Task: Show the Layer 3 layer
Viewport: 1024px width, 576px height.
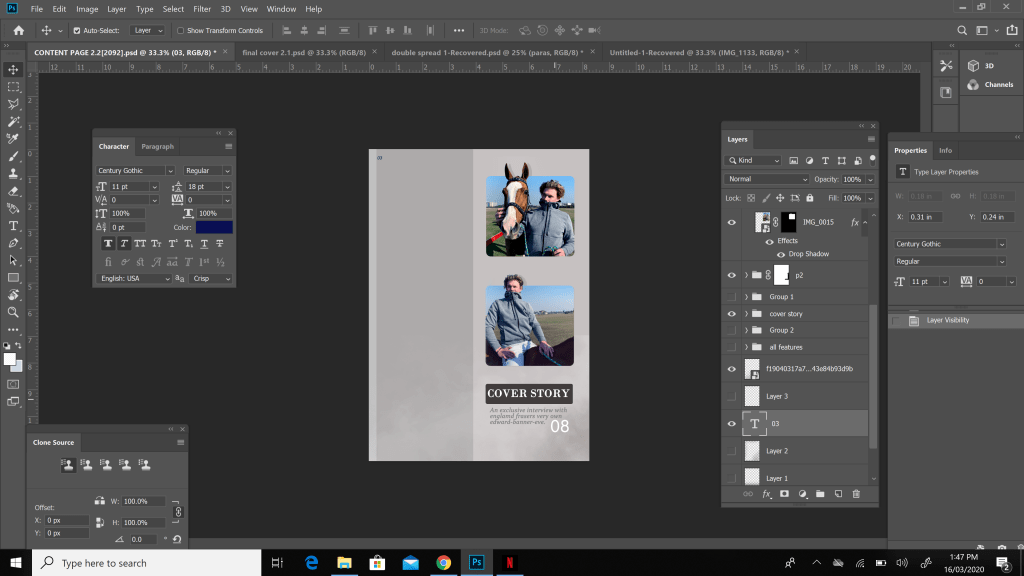Action: click(x=732, y=397)
